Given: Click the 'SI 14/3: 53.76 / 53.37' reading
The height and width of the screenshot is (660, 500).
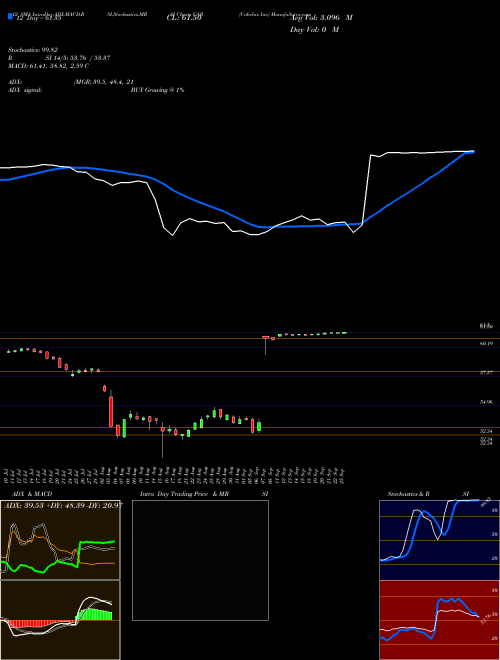Looking at the screenshot, I should [78, 58].
